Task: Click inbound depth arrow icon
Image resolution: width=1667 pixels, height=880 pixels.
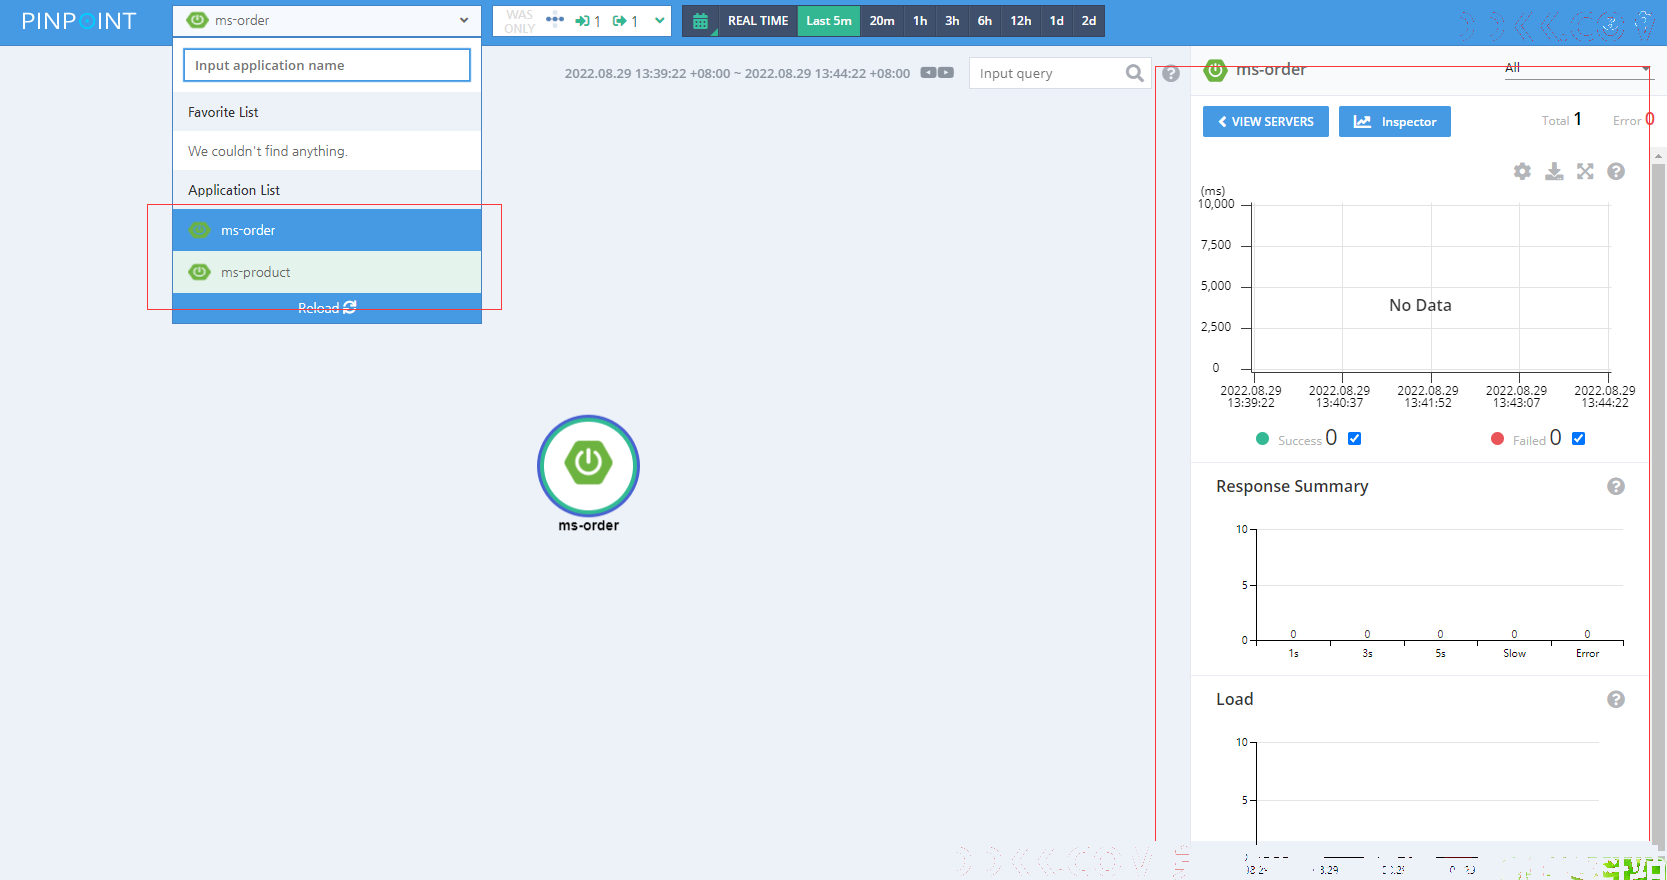Action: point(582,21)
